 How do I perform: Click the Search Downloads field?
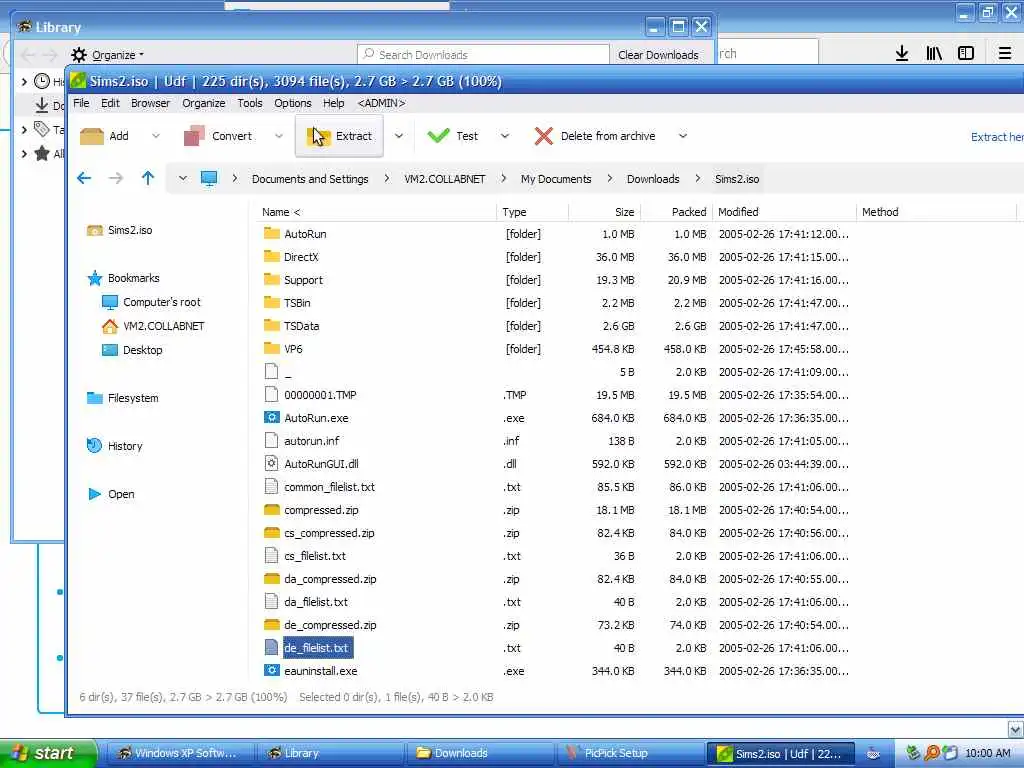(483, 55)
